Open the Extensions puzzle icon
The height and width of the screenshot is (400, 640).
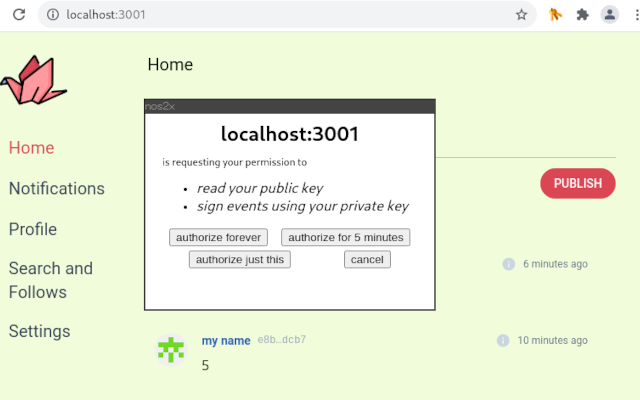[x=583, y=15]
